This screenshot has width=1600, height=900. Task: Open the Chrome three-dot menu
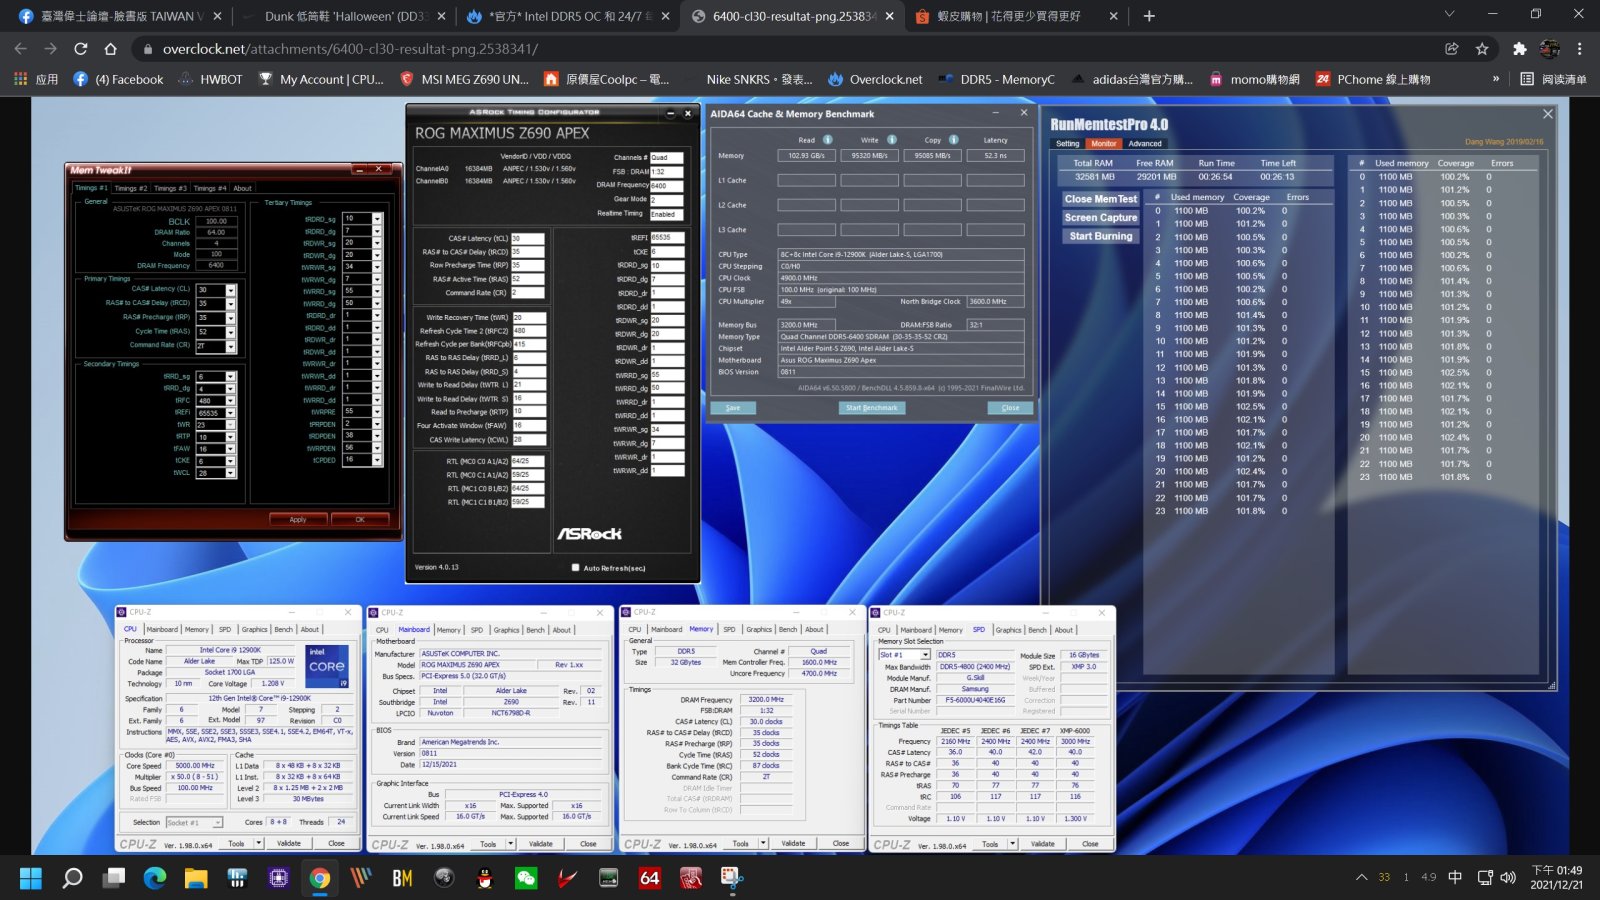pos(1580,48)
